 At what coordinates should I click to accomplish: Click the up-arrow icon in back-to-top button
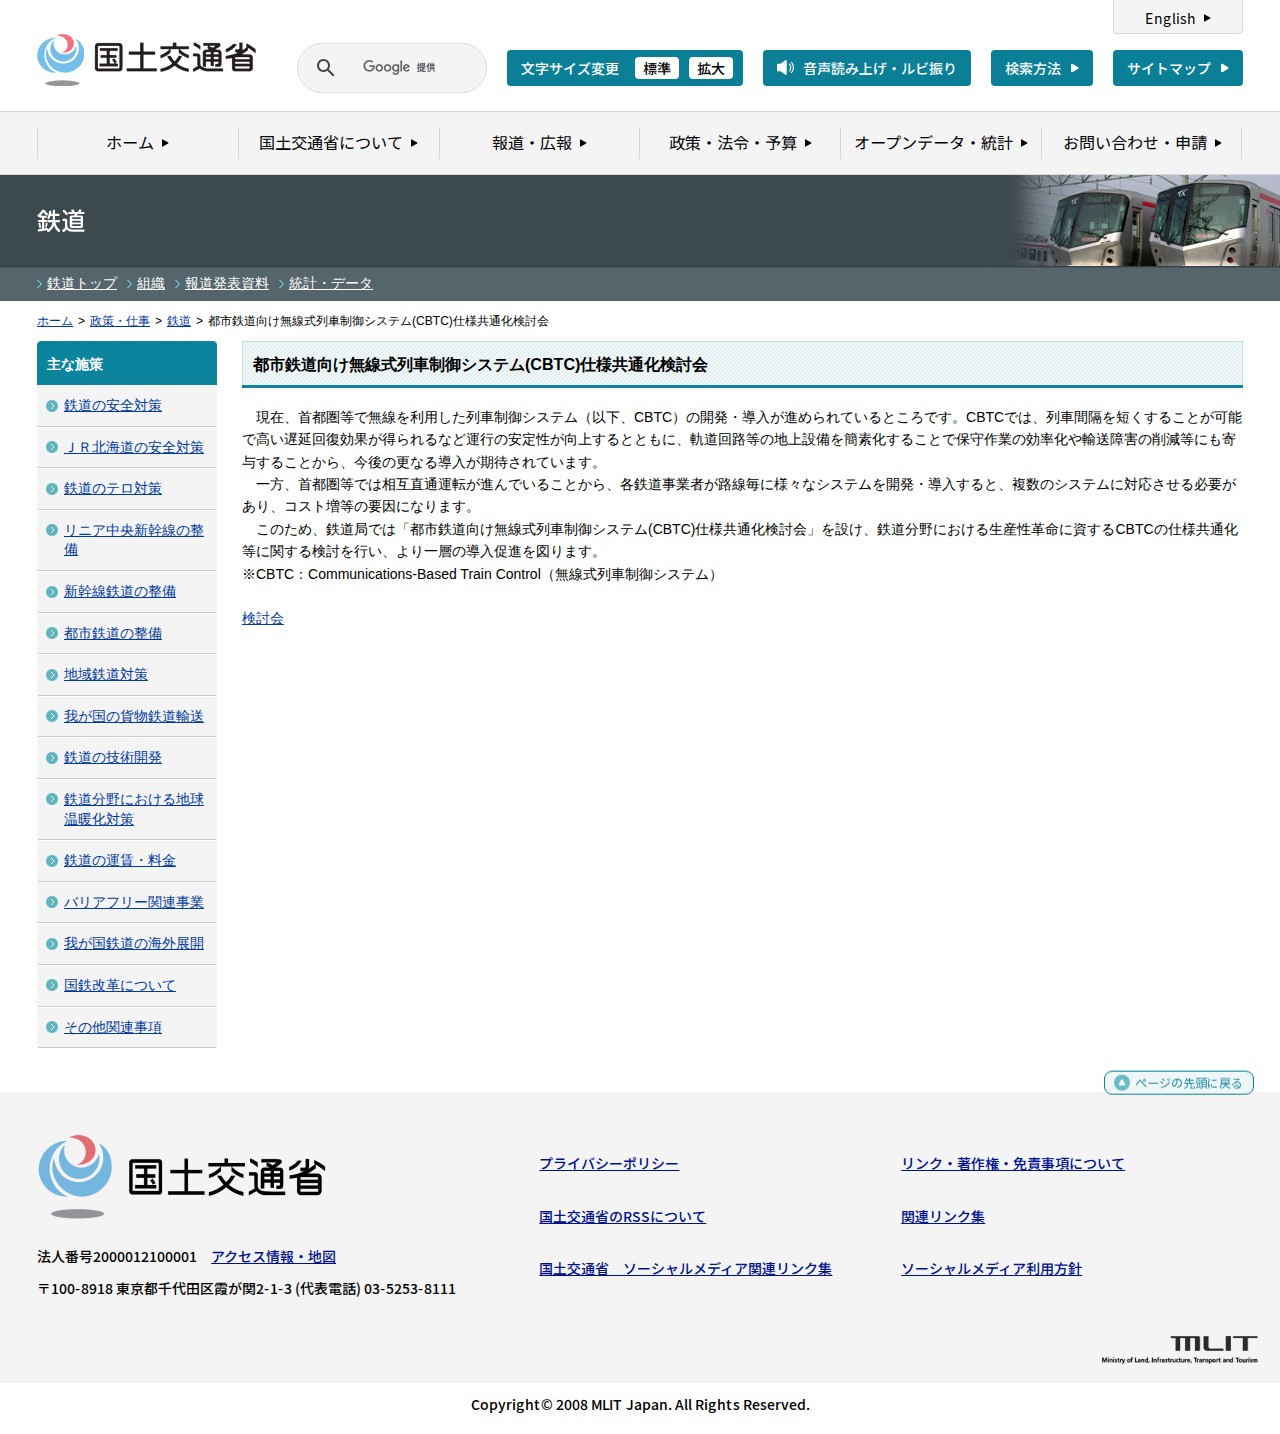coord(1121,1083)
